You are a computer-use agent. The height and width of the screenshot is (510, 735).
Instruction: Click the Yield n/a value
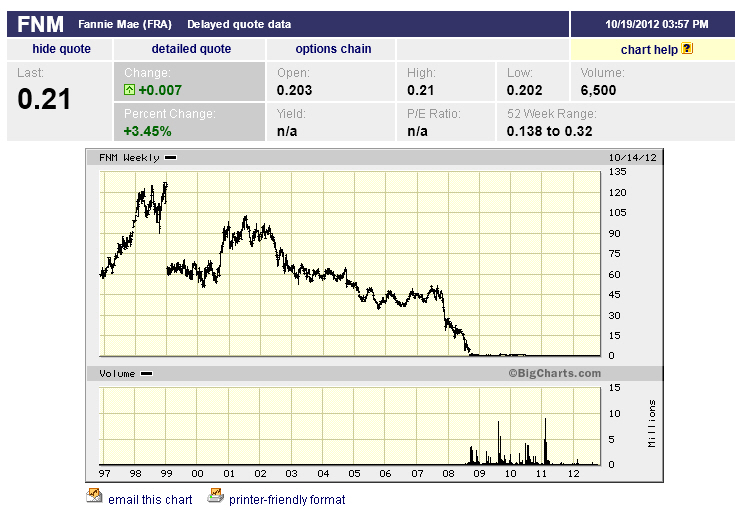pyautogui.click(x=287, y=131)
